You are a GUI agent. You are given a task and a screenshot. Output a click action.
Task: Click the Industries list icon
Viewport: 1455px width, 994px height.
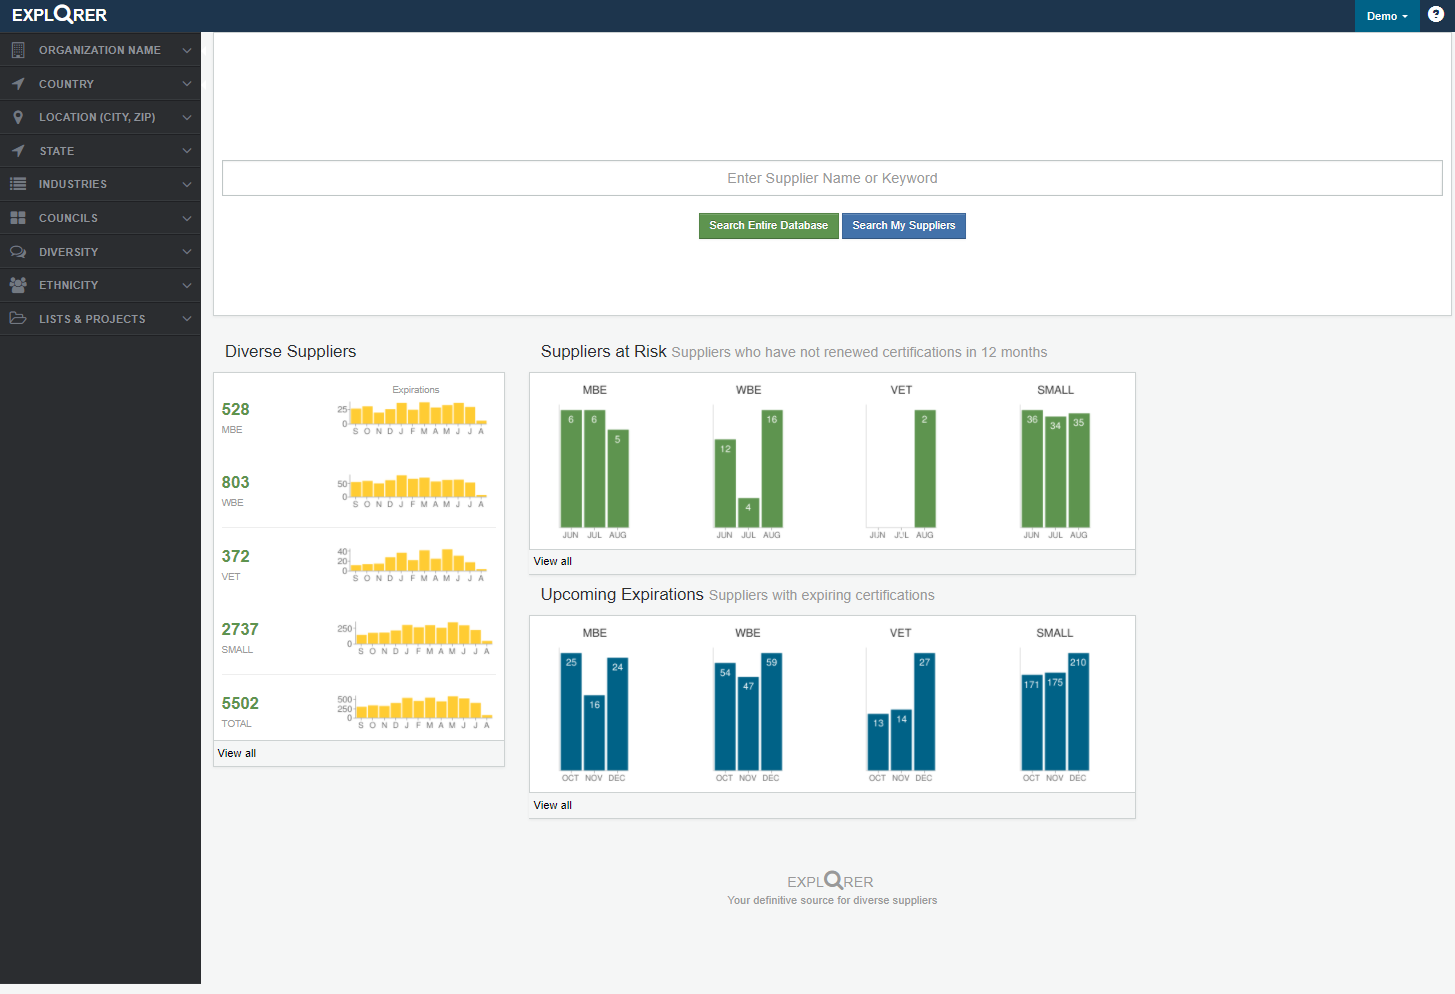click(x=18, y=184)
